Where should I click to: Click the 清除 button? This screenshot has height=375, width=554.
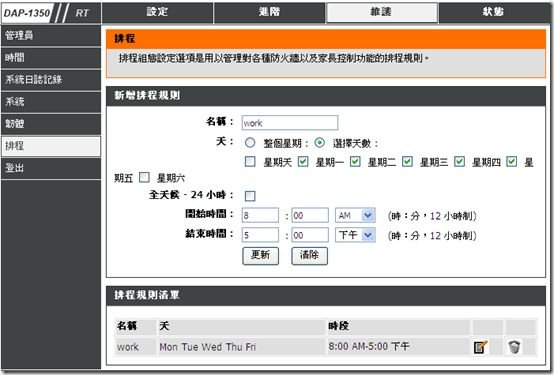309,256
